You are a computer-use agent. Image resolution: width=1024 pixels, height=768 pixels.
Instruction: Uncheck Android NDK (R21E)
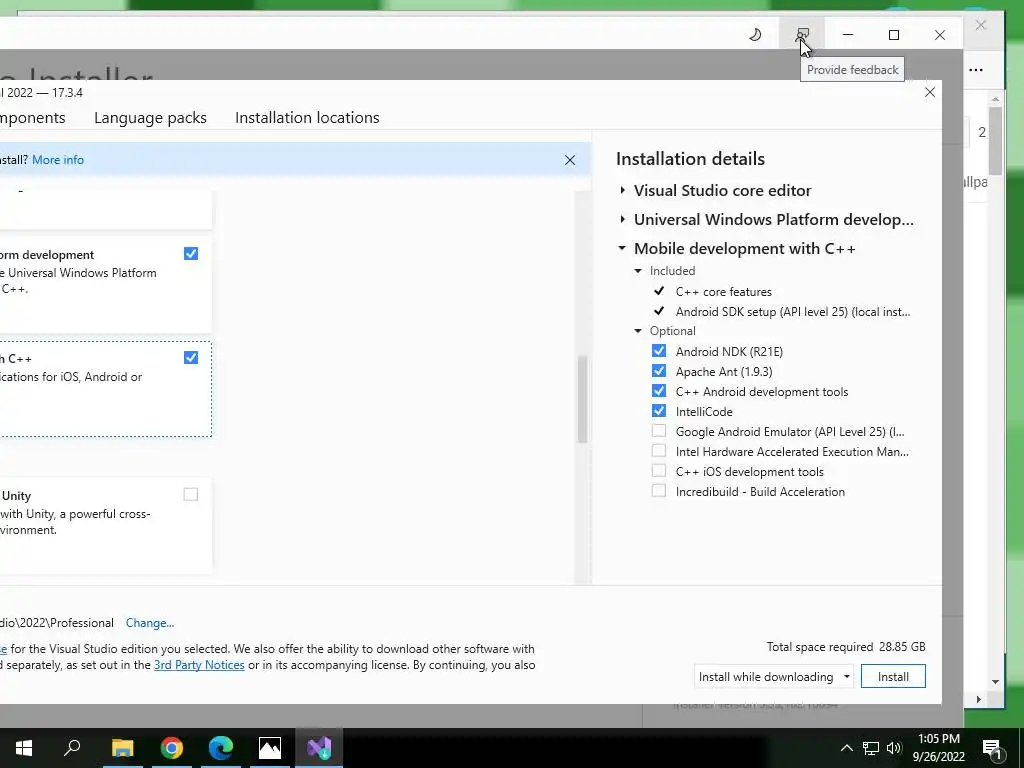(x=659, y=351)
